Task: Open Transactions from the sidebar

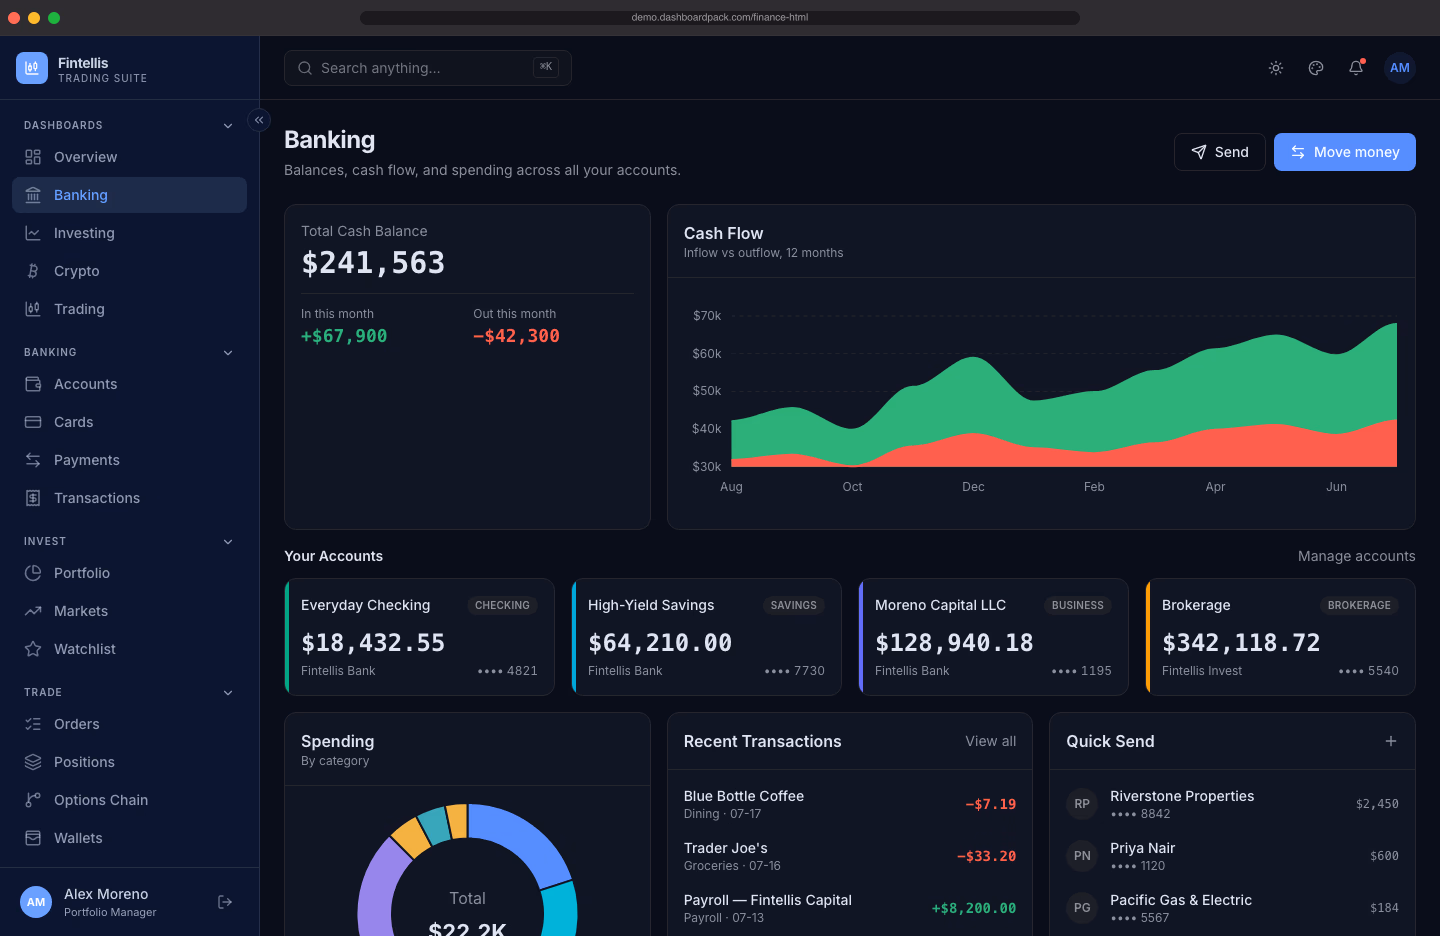Action: point(129,498)
